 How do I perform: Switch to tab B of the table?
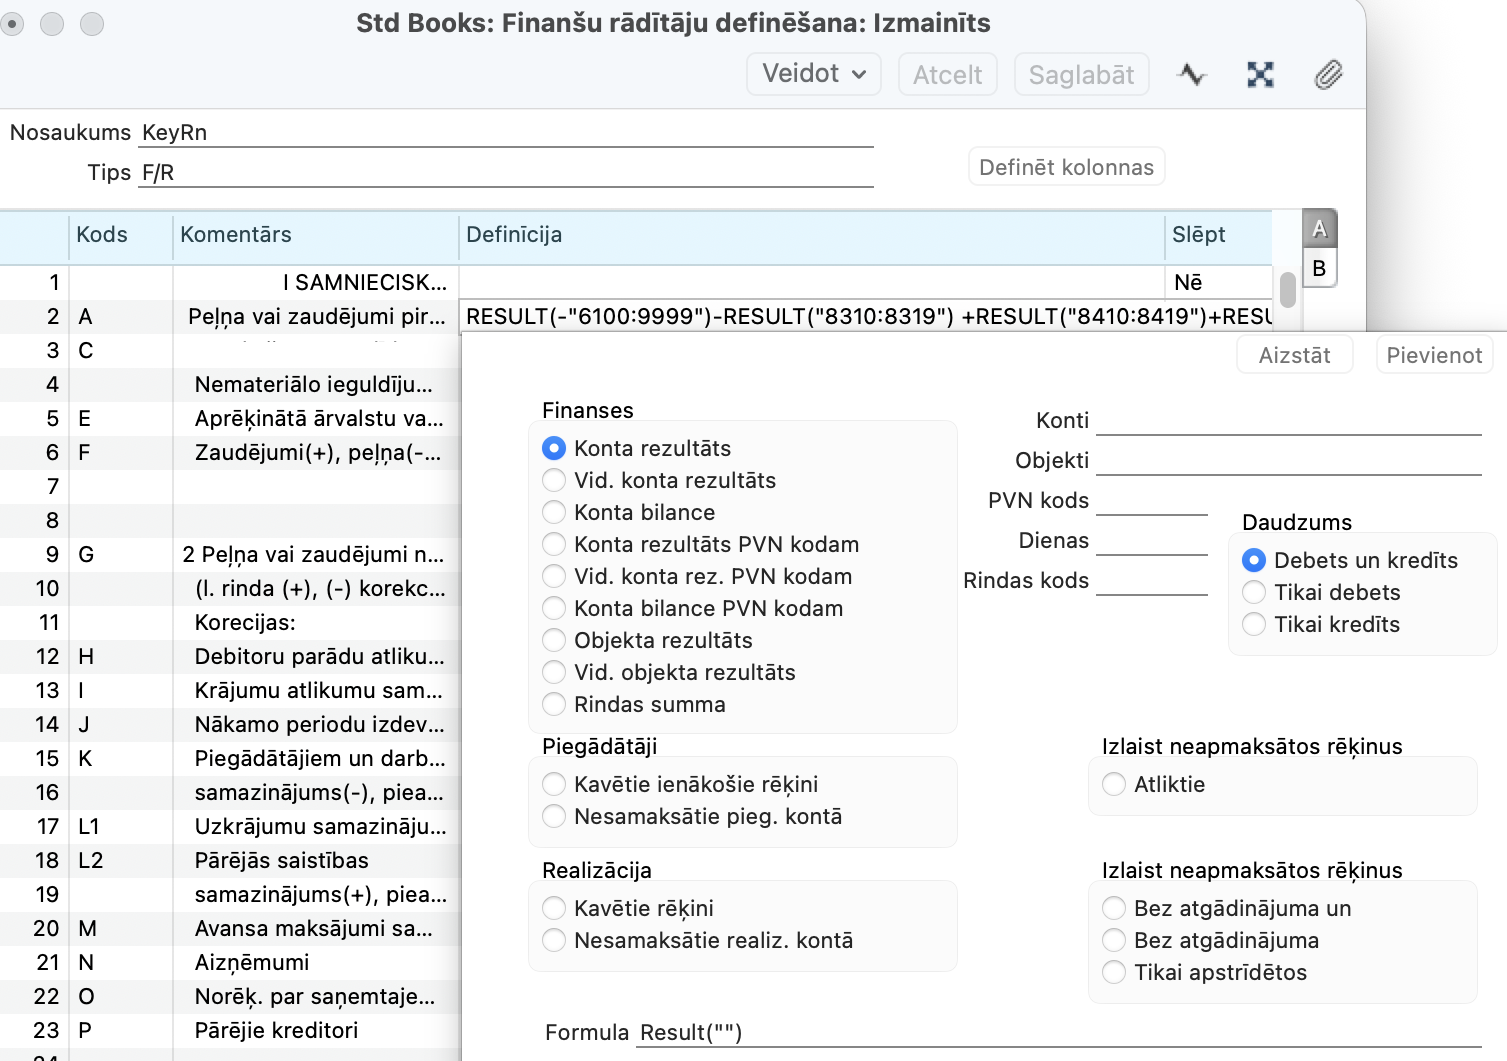1319,269
